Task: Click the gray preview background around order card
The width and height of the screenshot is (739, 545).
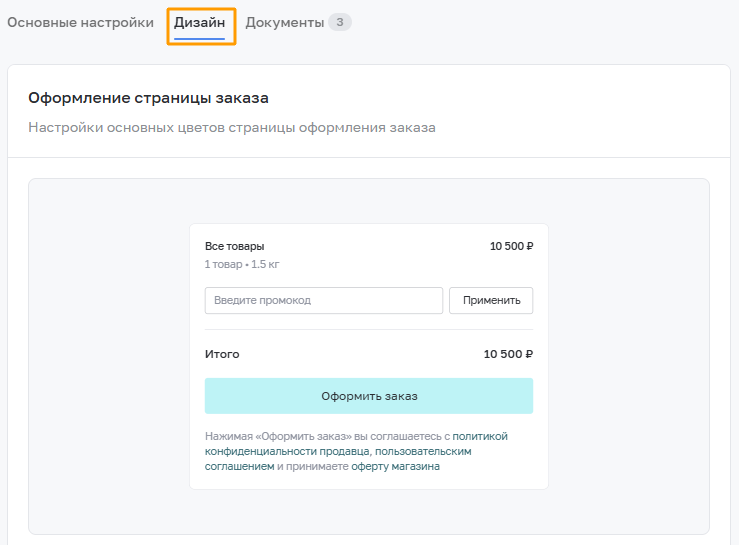Action: pos(108,356)
